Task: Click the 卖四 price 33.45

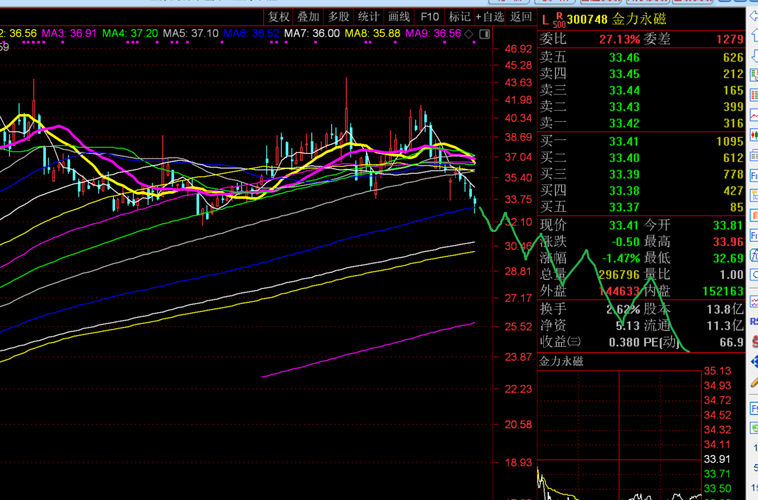Action: (624, 74)
